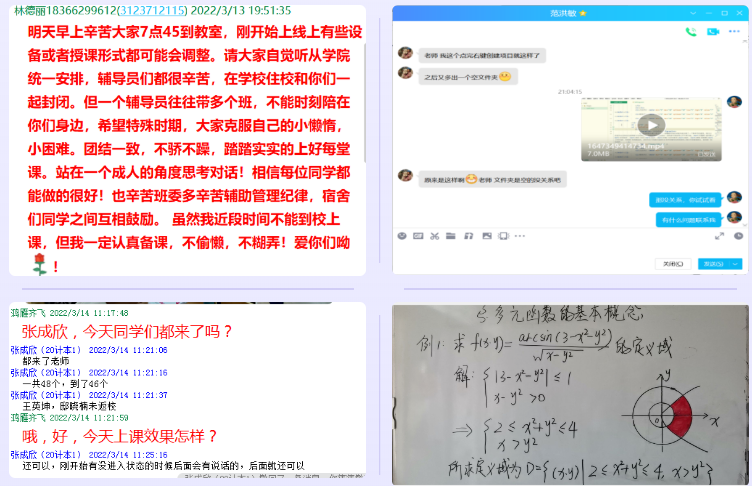Start a voice call with 范洪敏
Image resolution: width=752 pixels, height=486 pixels.
click(690, 31)
